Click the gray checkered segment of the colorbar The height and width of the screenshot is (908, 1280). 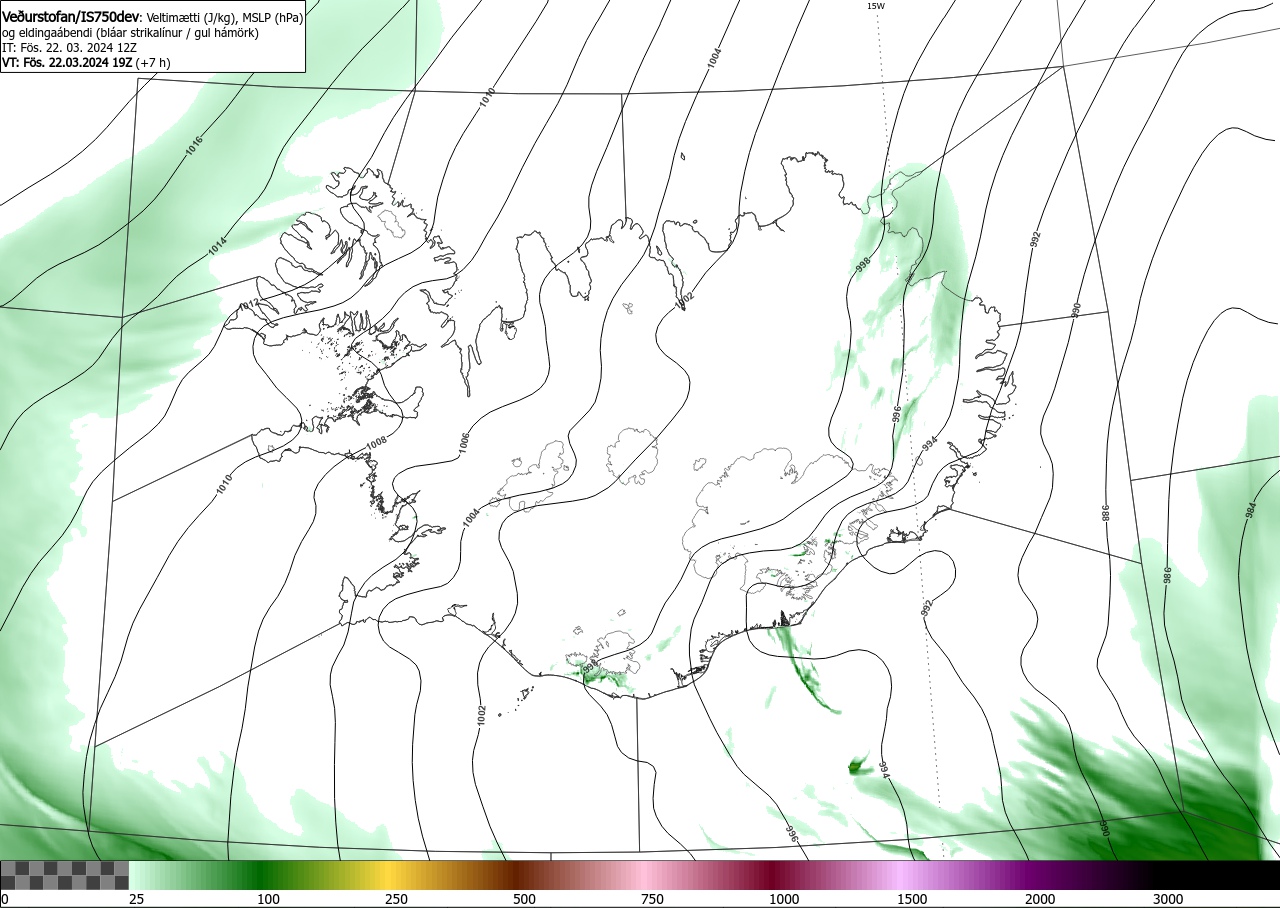coord(64,875)
